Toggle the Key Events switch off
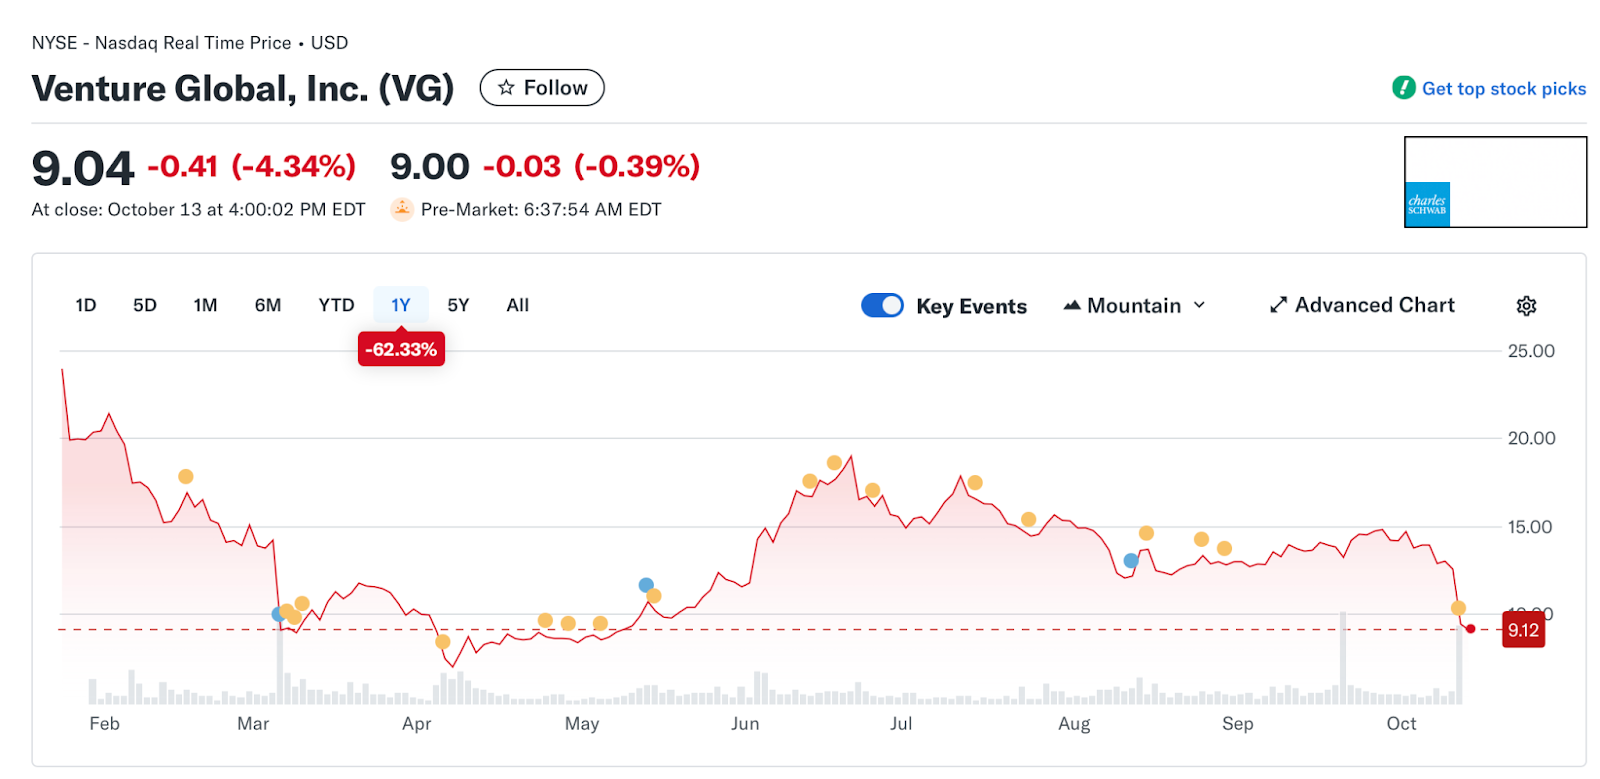Image resolution: width=1600 pixels, height=779 pixels. click(x=882, y=305)
